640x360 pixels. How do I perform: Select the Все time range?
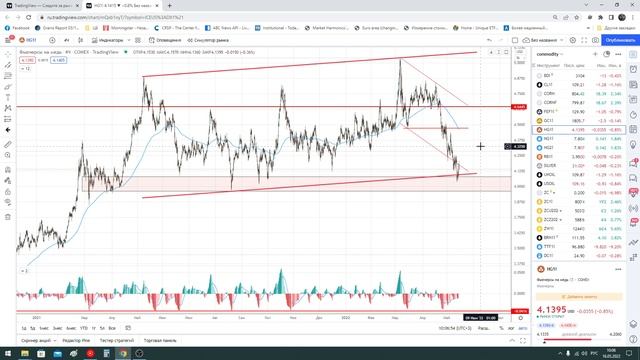tap(112, 328)
